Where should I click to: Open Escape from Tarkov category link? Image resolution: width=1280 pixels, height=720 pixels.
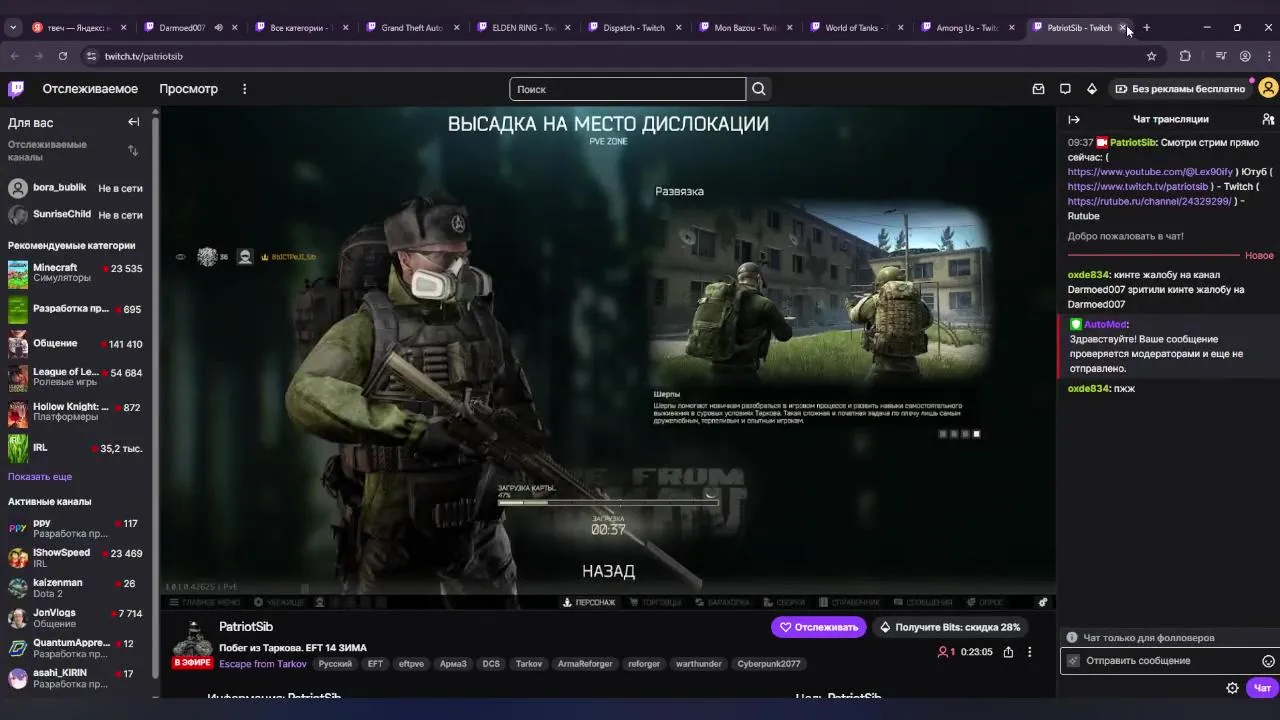(x=263, y=664)
